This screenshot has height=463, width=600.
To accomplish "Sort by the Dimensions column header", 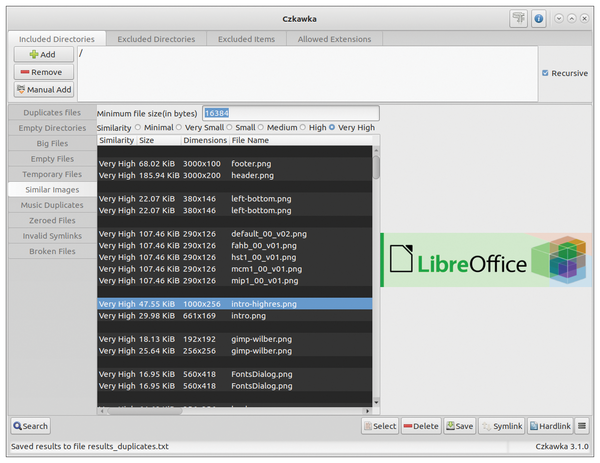I will pyautogui.click(x=205, y=140).
